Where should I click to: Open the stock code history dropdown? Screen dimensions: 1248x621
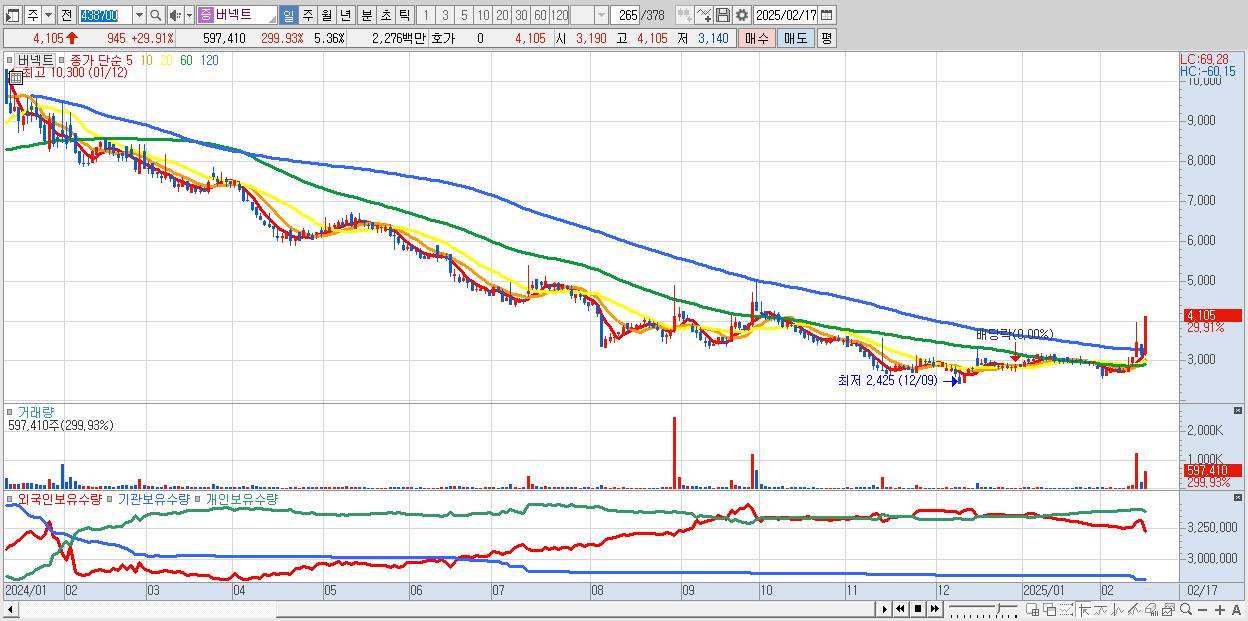(139, 15)
